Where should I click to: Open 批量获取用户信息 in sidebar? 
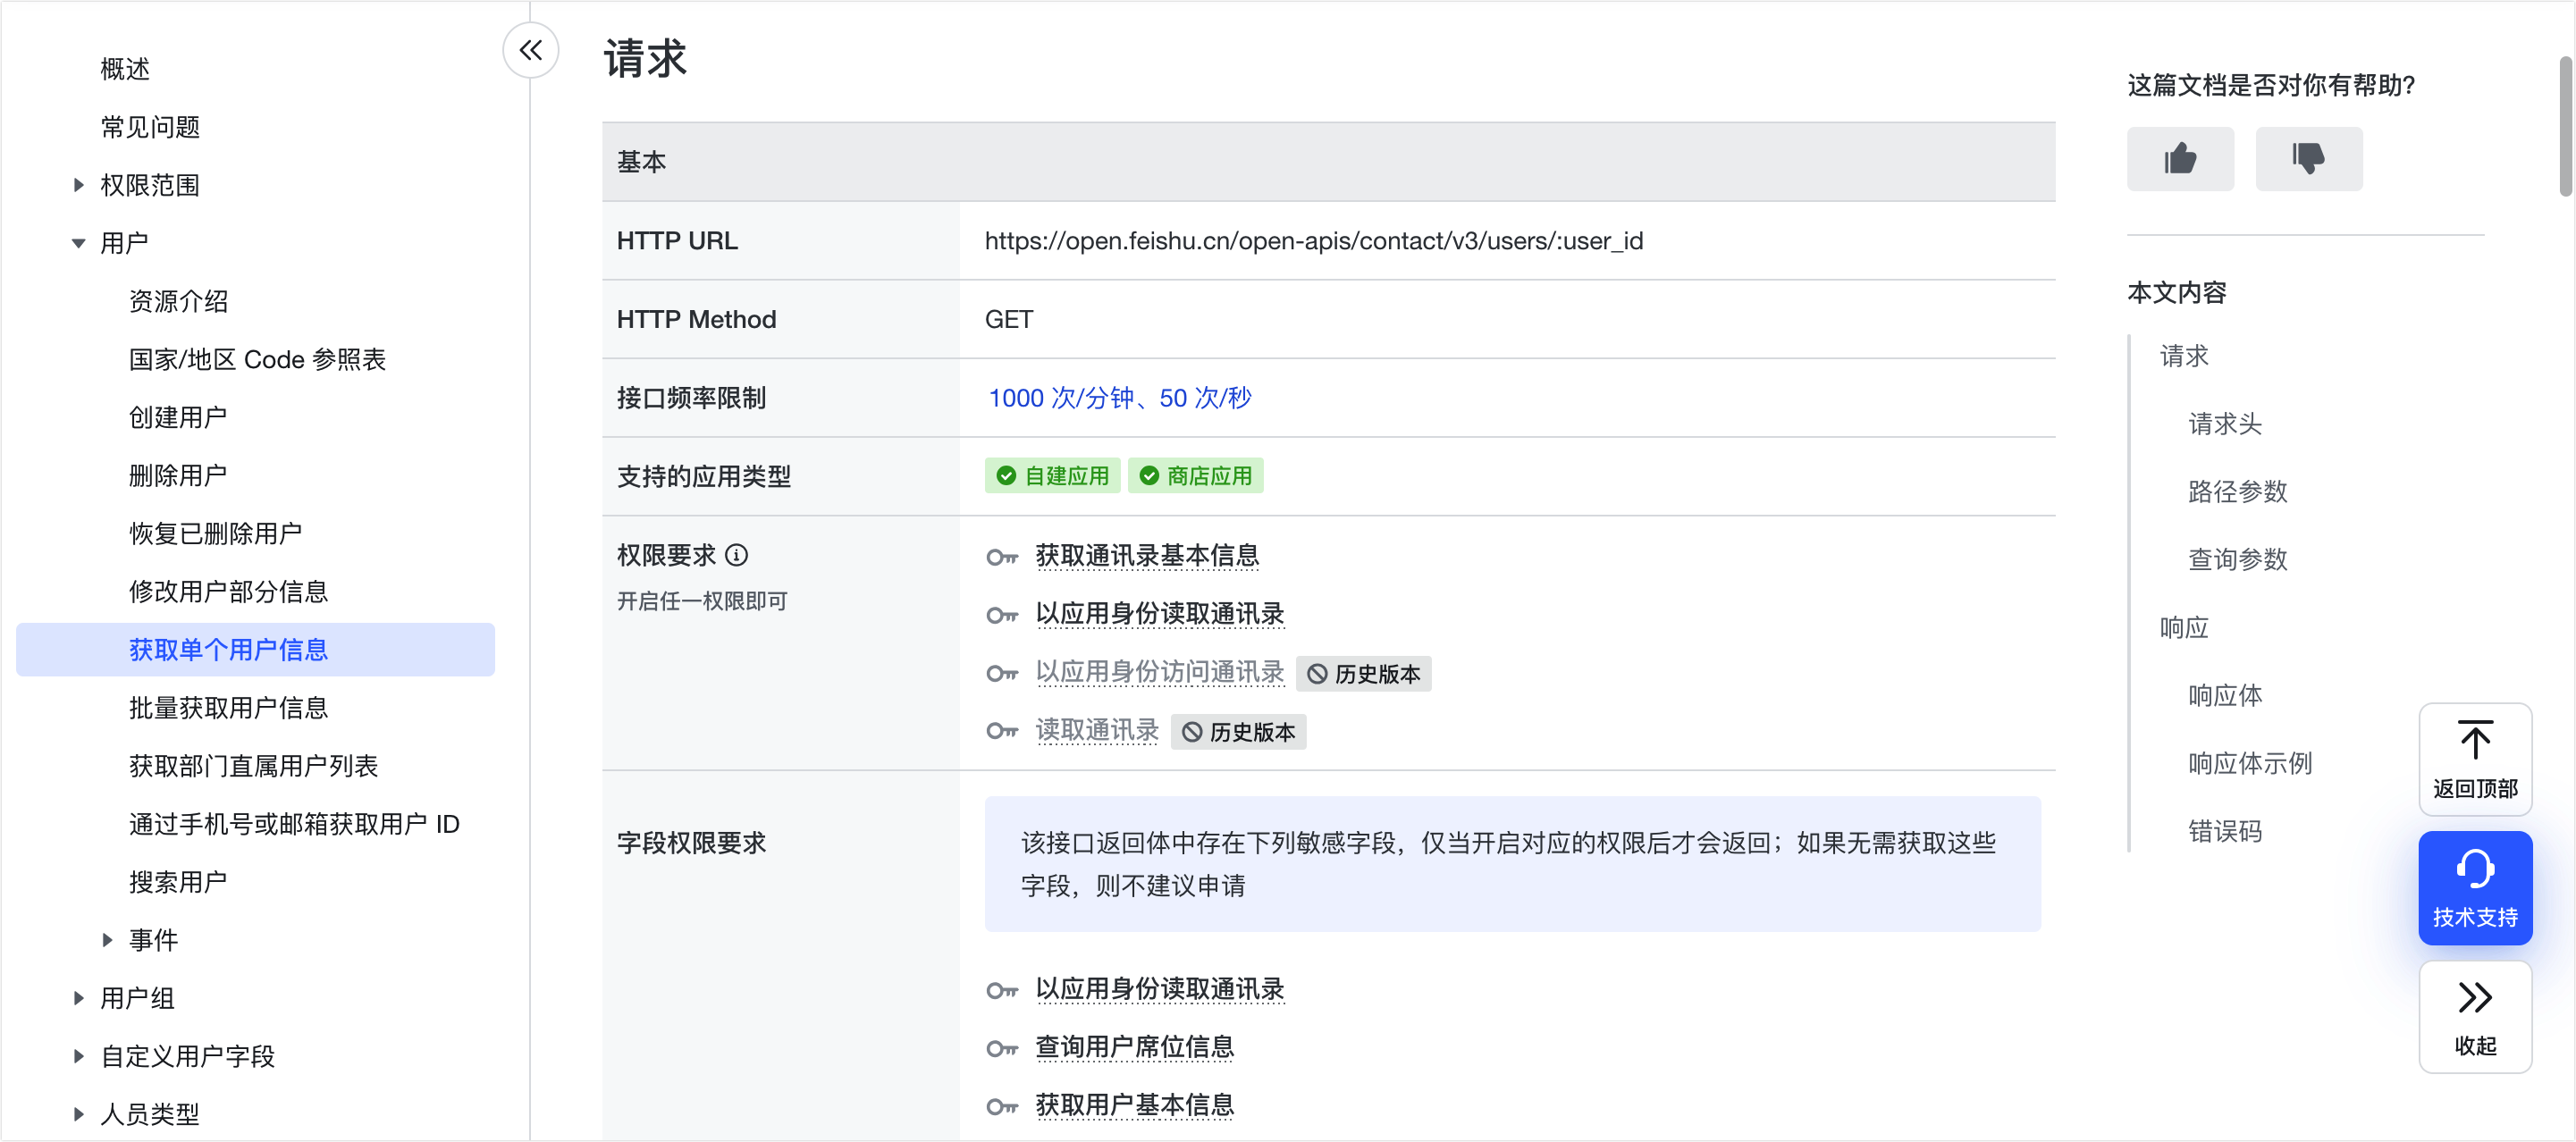(x=229, y=708)
